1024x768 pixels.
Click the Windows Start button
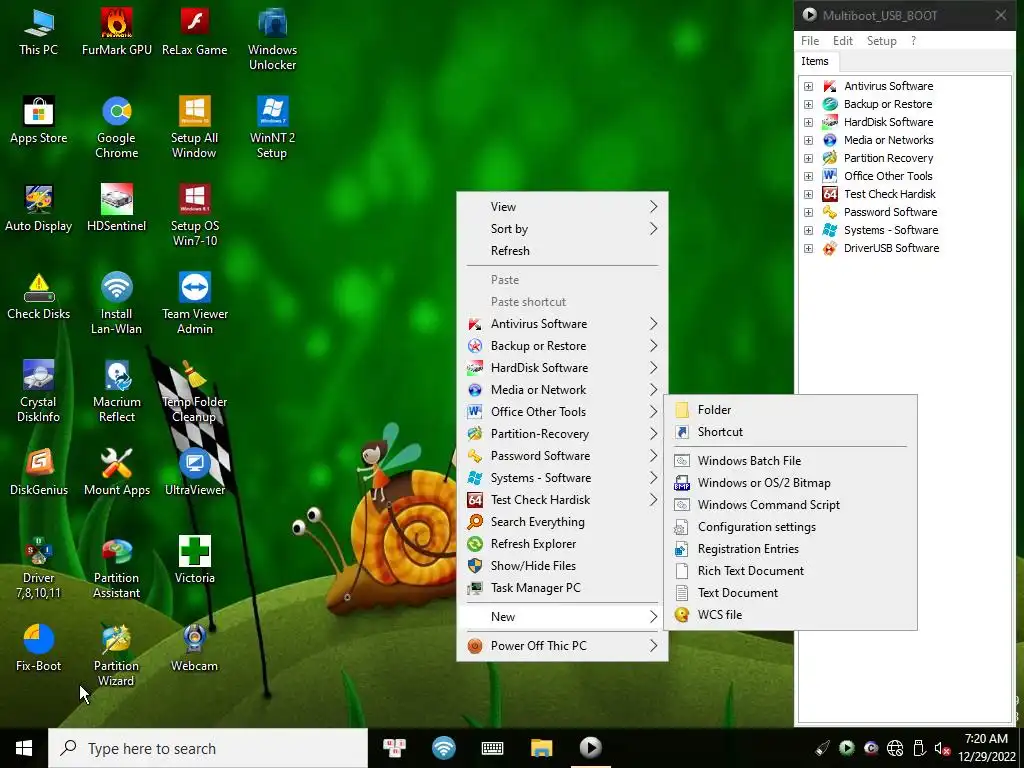[x=24, y=748]
